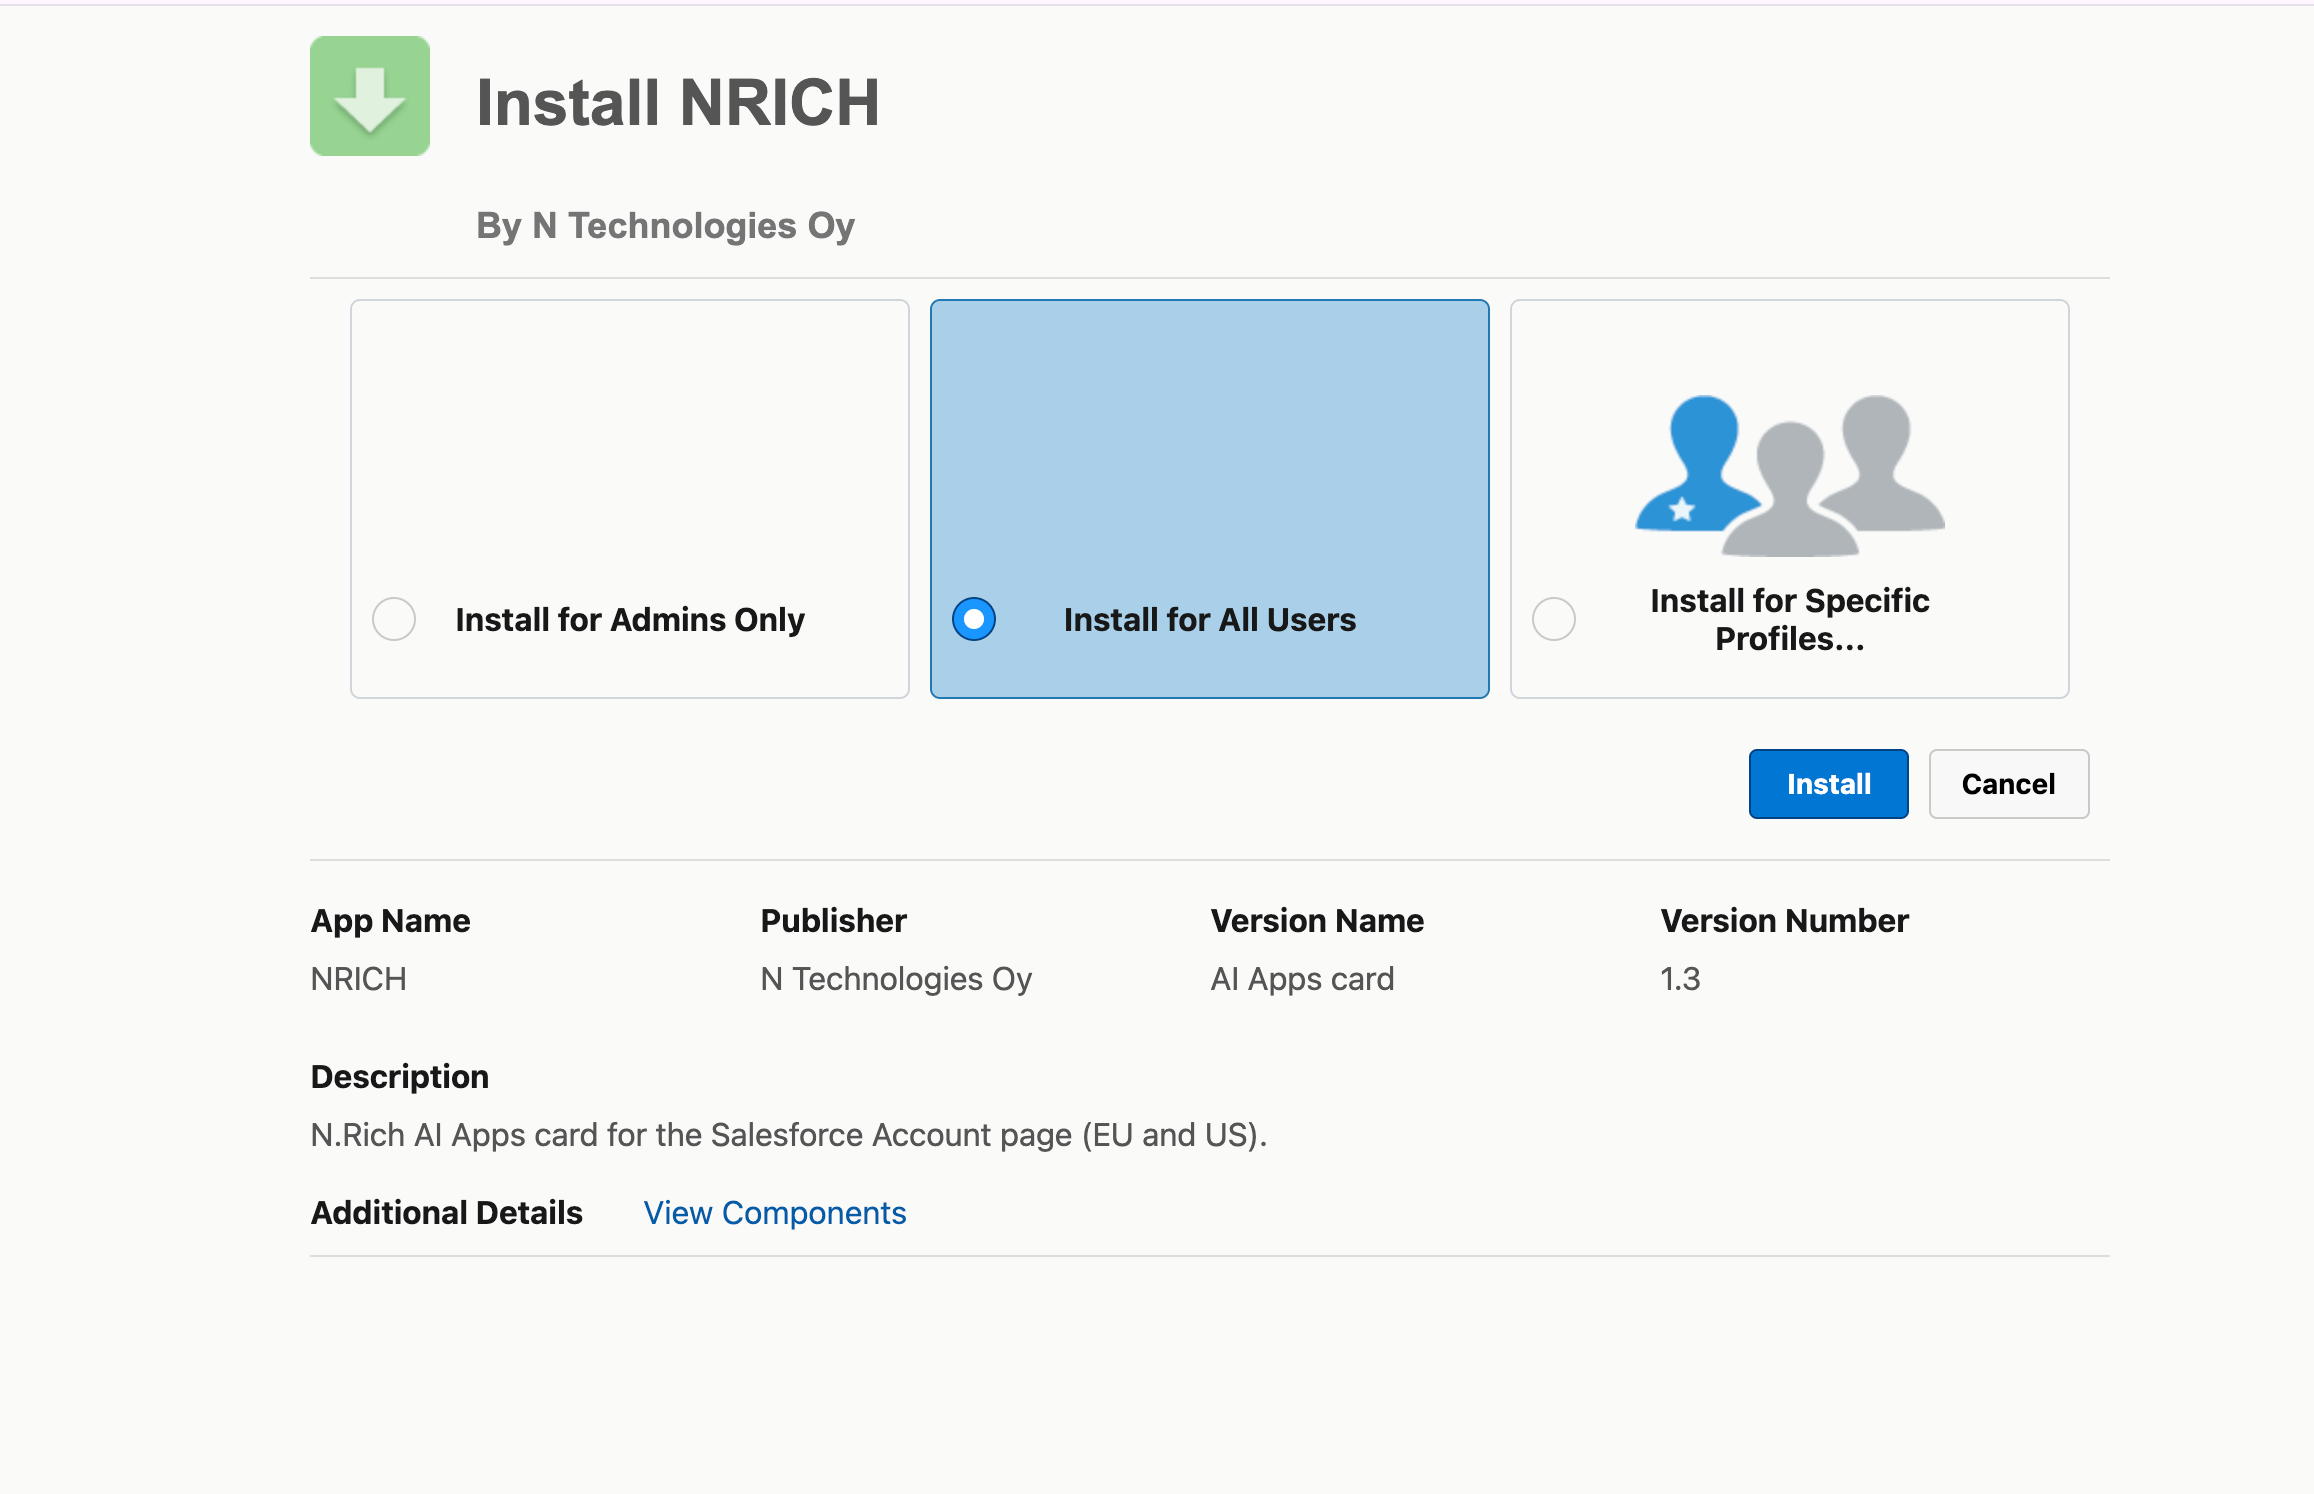Click the Additional Details label
The height and width of the screenshot is (1494, 2314).
[447, 1213]
